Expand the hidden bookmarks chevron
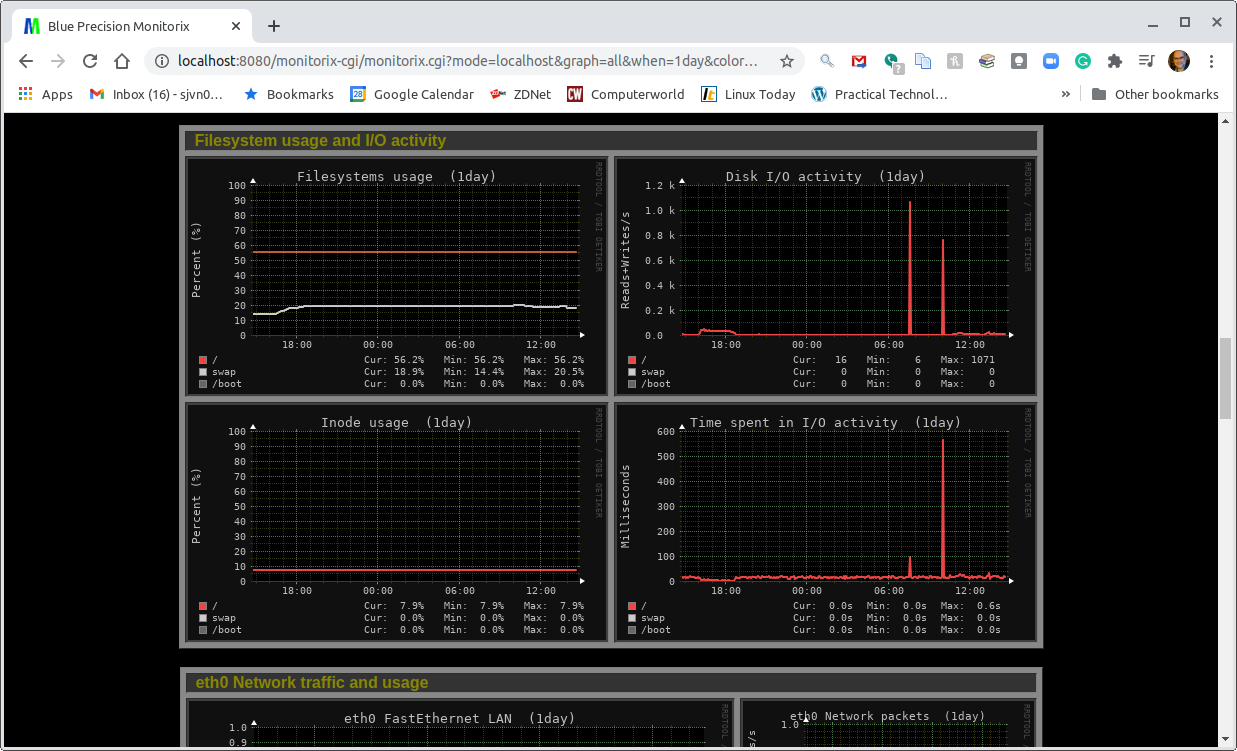The image size is (1237, 751). 1065,94
